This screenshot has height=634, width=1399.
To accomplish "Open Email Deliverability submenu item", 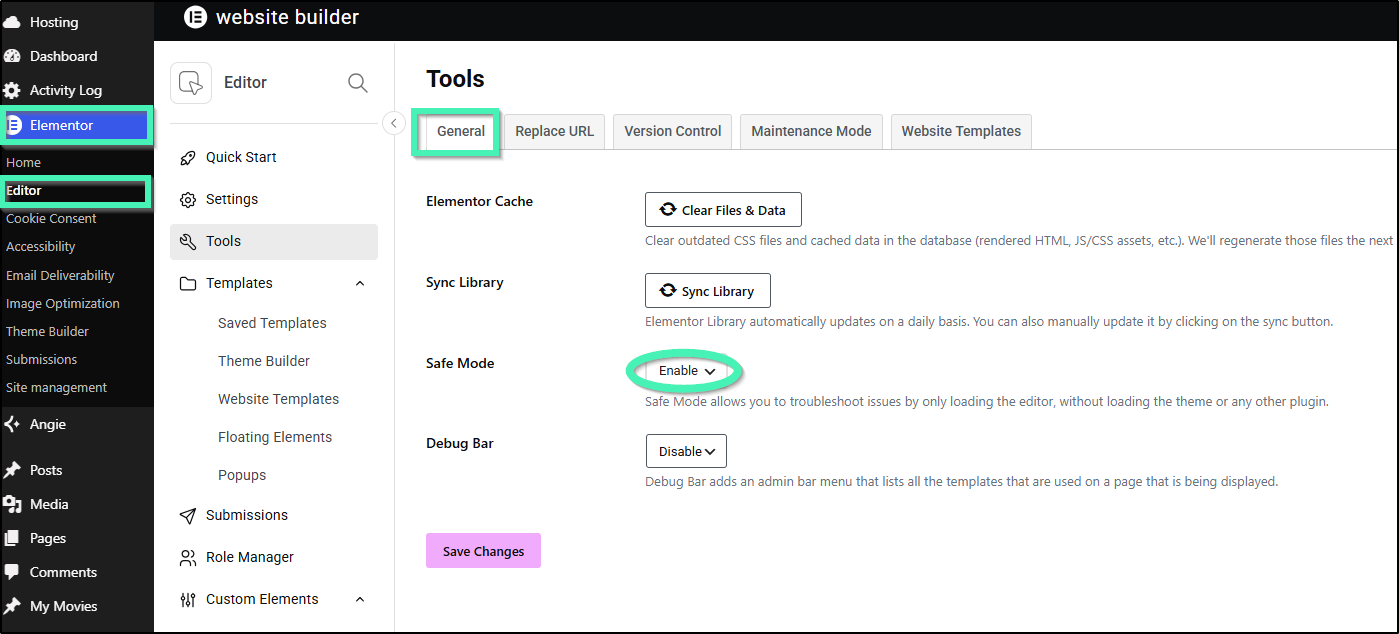I will point(60,275).
